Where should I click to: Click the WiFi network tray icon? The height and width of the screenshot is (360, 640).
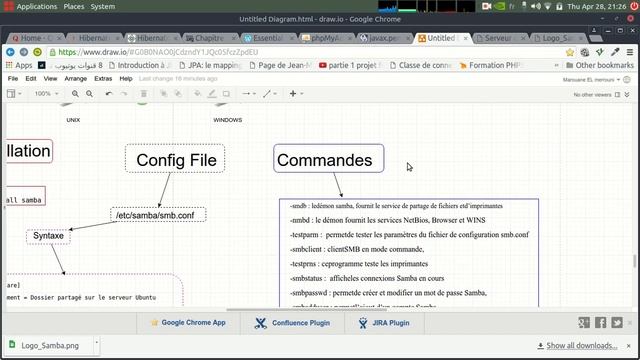click(548, 6)
